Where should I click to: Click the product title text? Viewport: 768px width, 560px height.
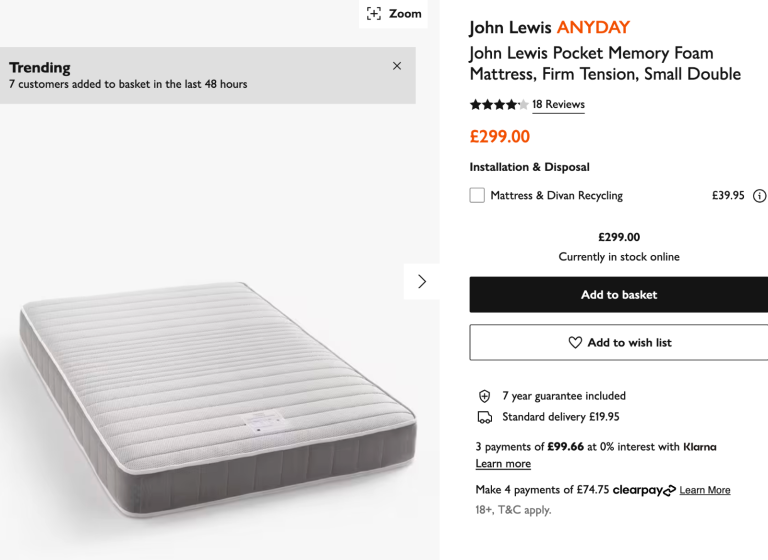[x=605, y=63]
